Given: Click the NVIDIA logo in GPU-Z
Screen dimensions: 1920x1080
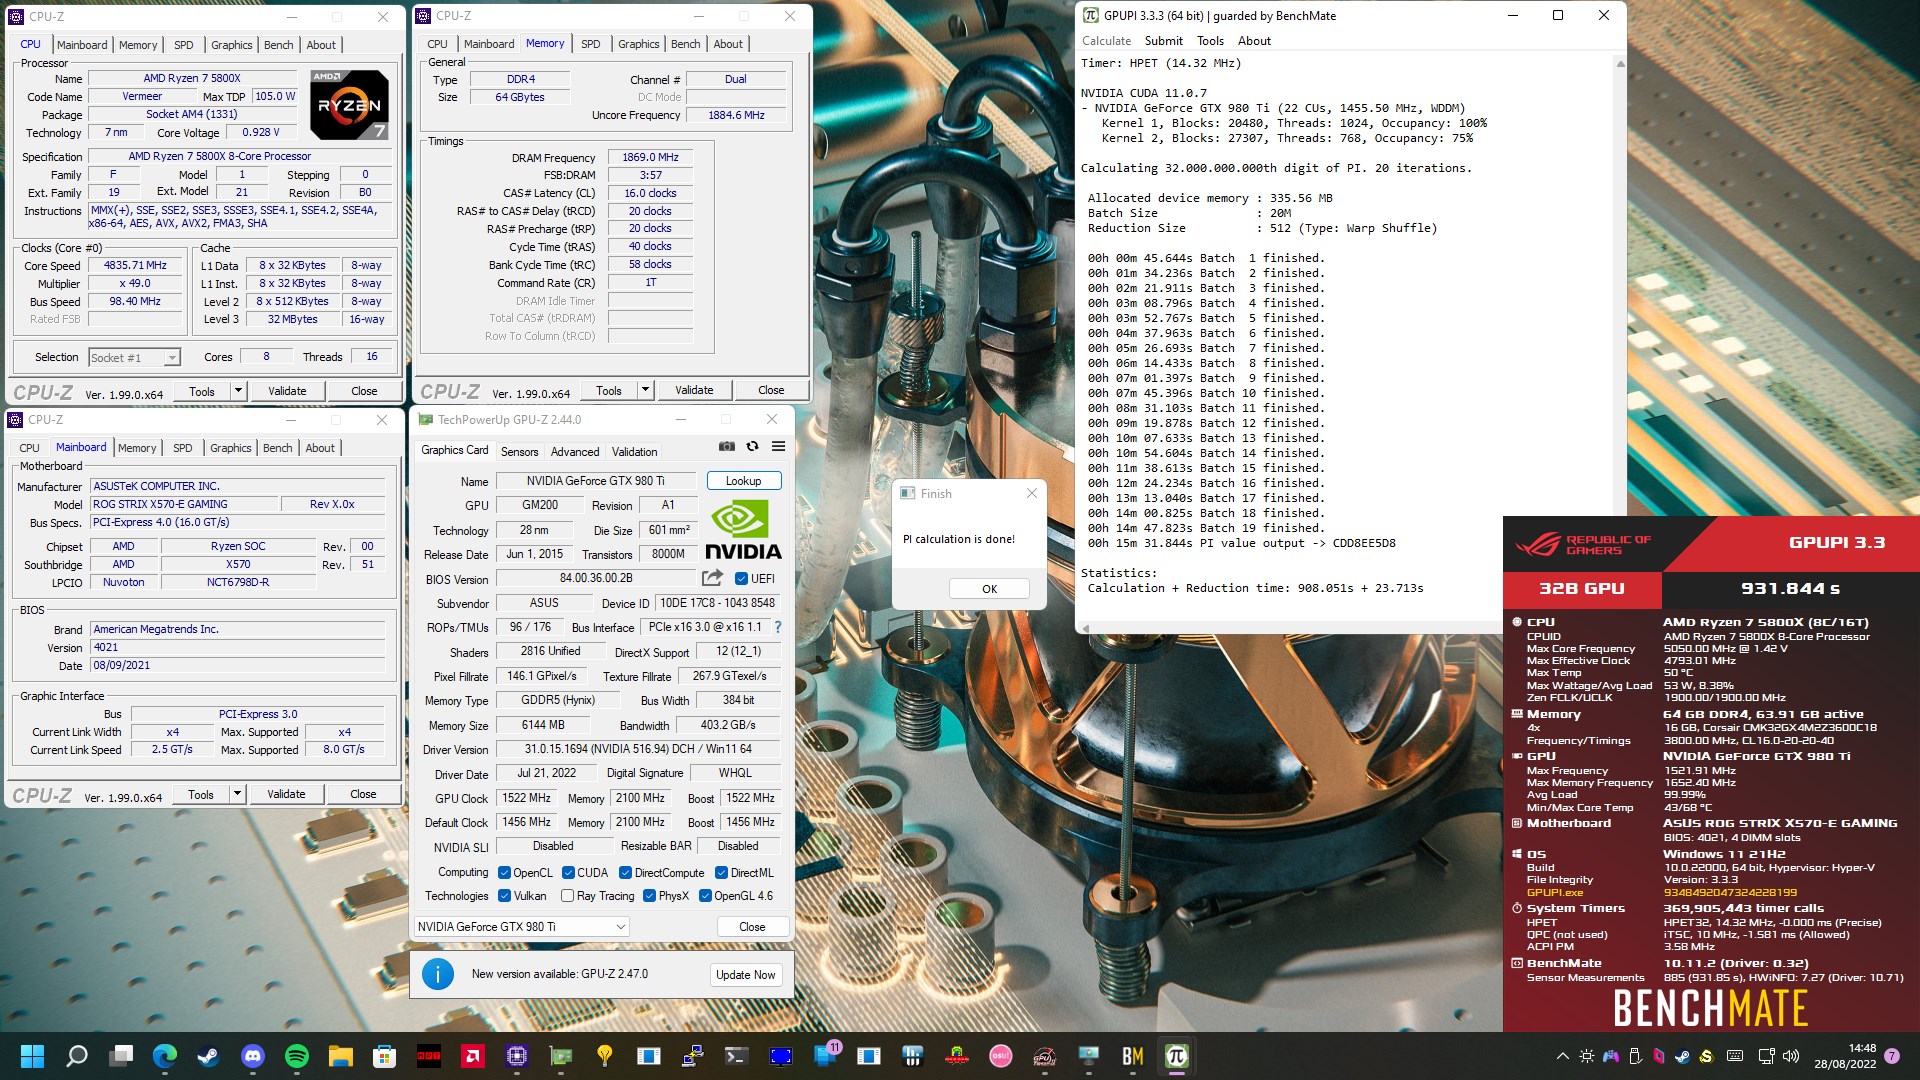Looking at the screenshot, I should pos(743,530).
